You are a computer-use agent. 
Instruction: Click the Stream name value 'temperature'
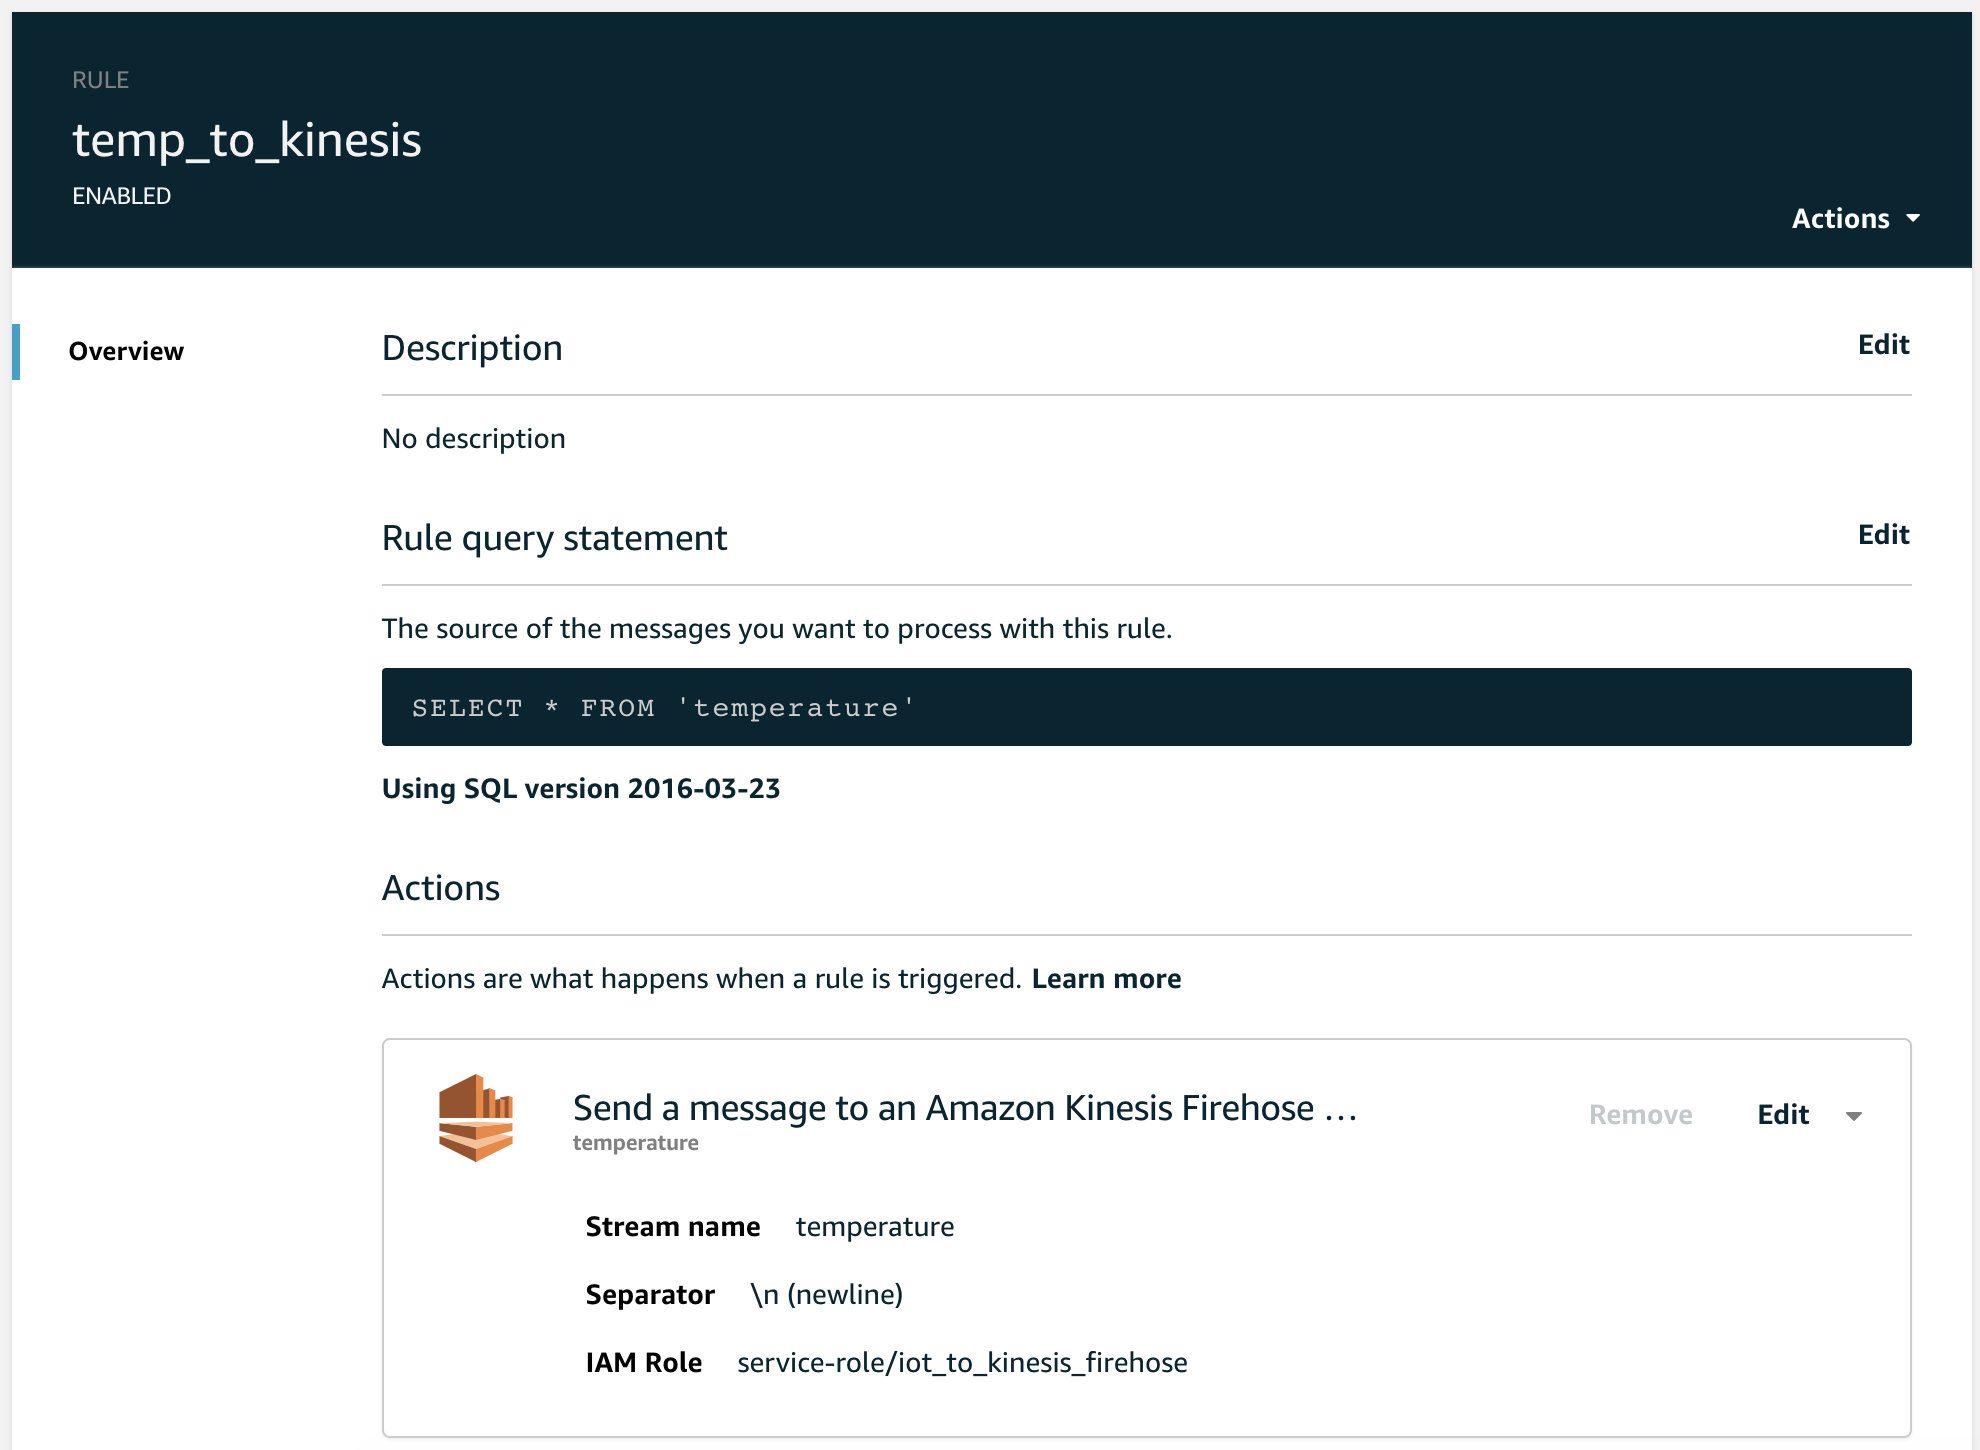pyautogui.click(x=875, y=1227)
